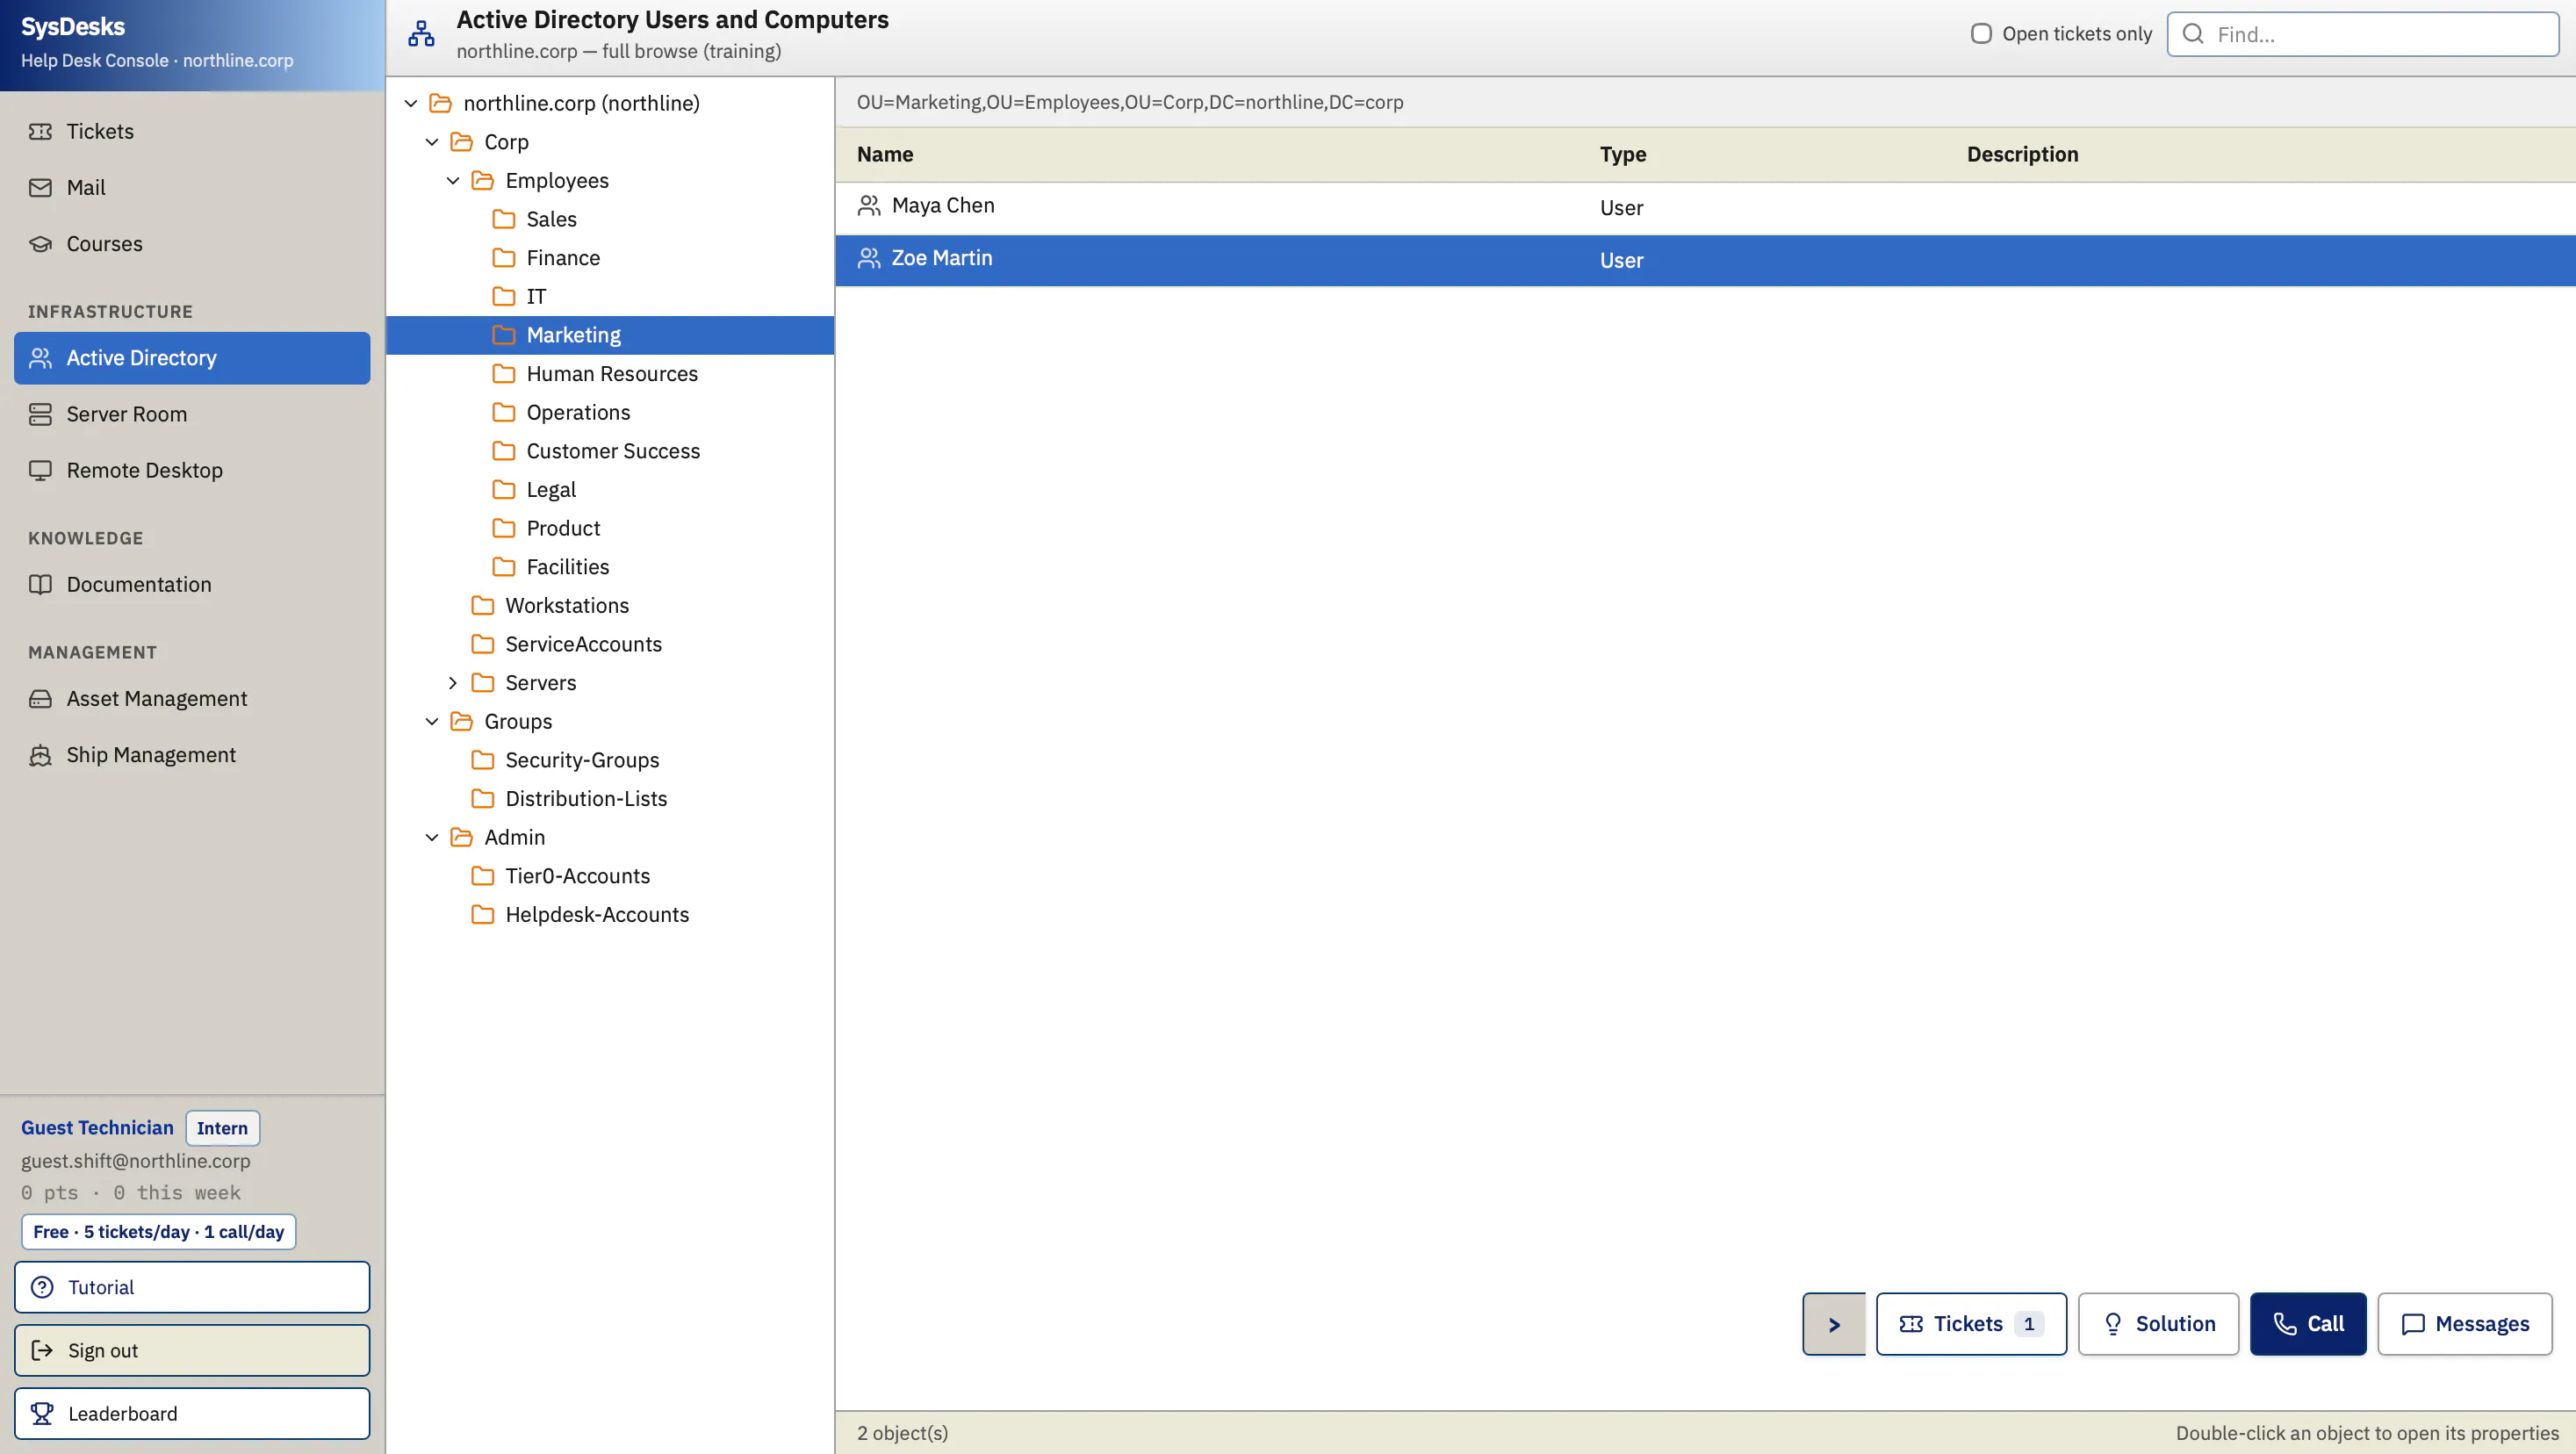
Task: Select the Tier0-Accounts container
Action: click(x=610, y=876)
